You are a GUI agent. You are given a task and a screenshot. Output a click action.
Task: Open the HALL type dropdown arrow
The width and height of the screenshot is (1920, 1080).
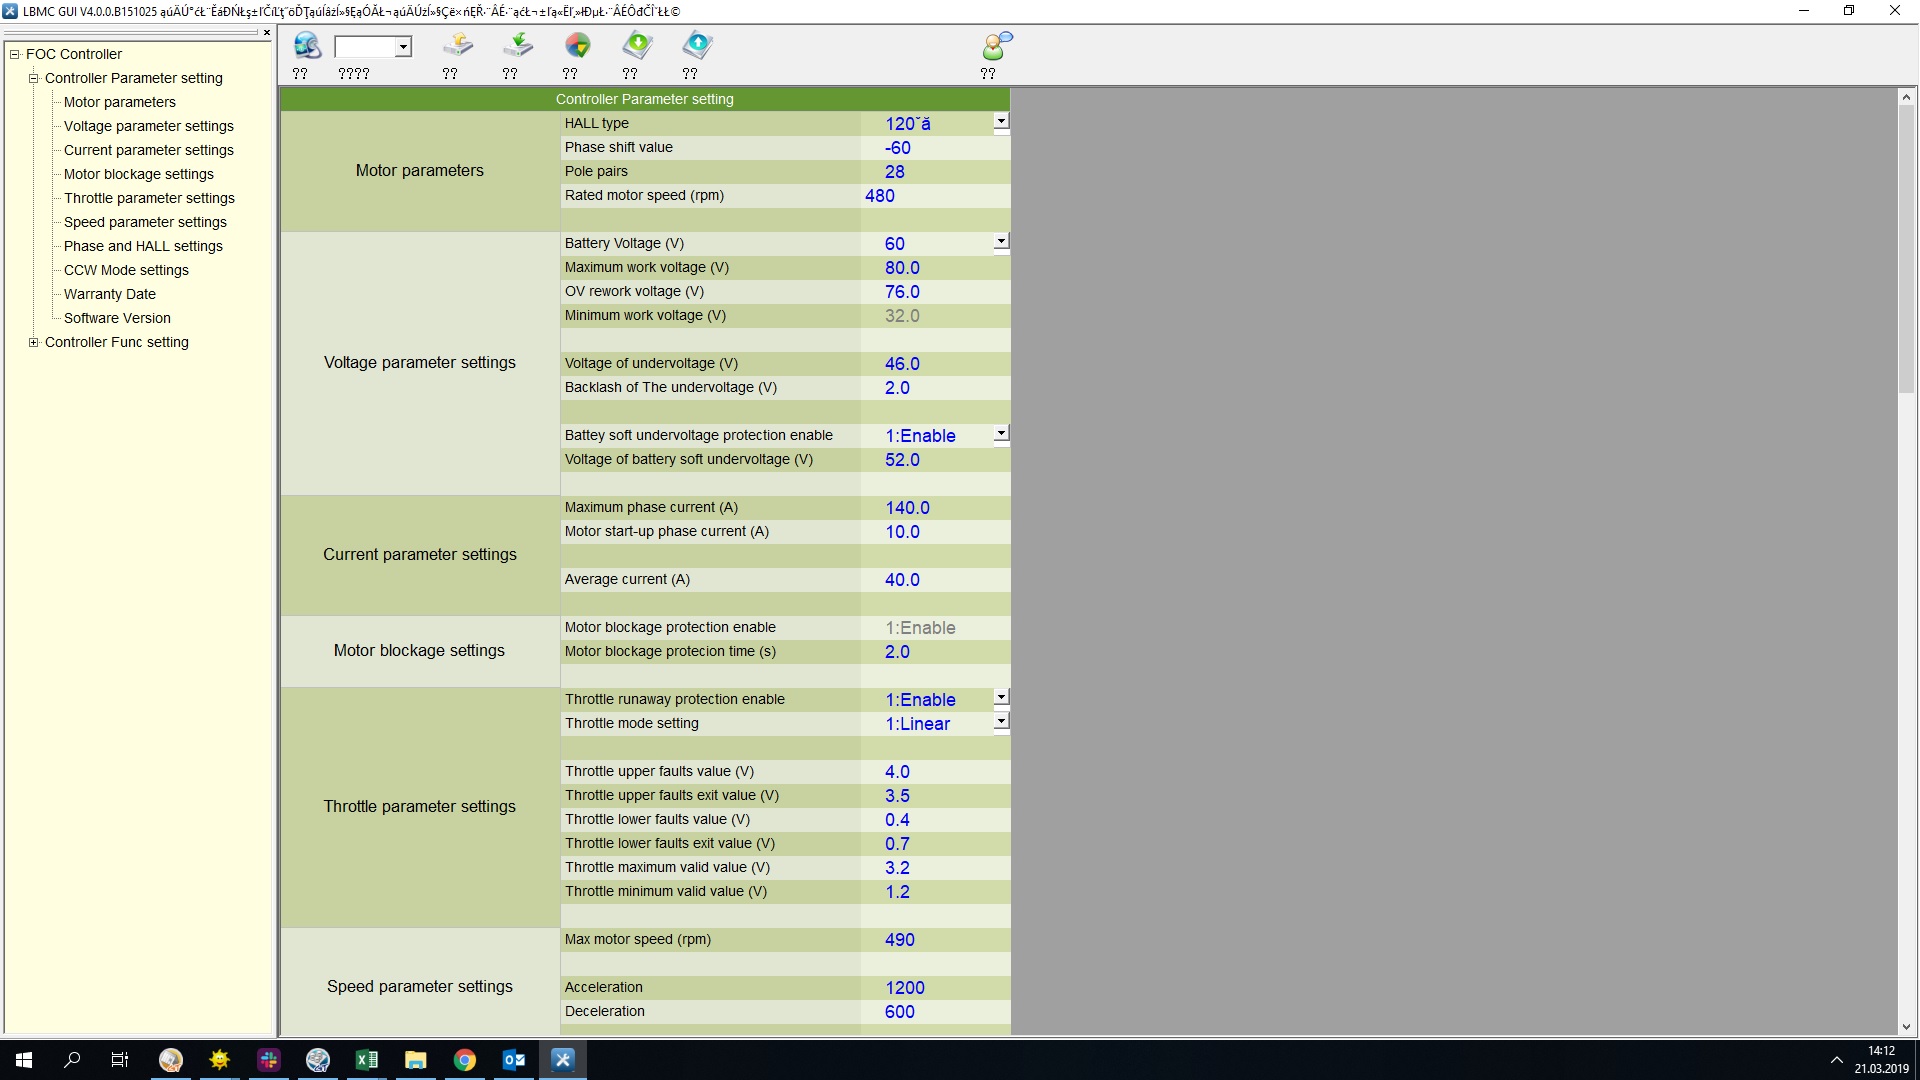(x=1001, y=122)
